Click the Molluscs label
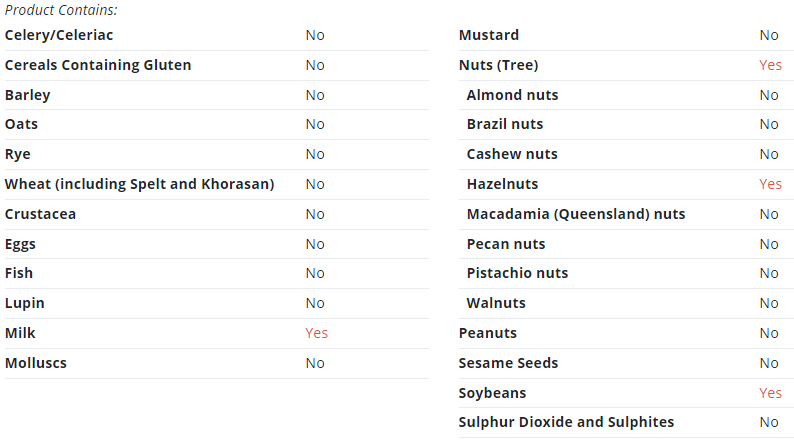Viewport: 794px width, 441px height. pos(35,363)
